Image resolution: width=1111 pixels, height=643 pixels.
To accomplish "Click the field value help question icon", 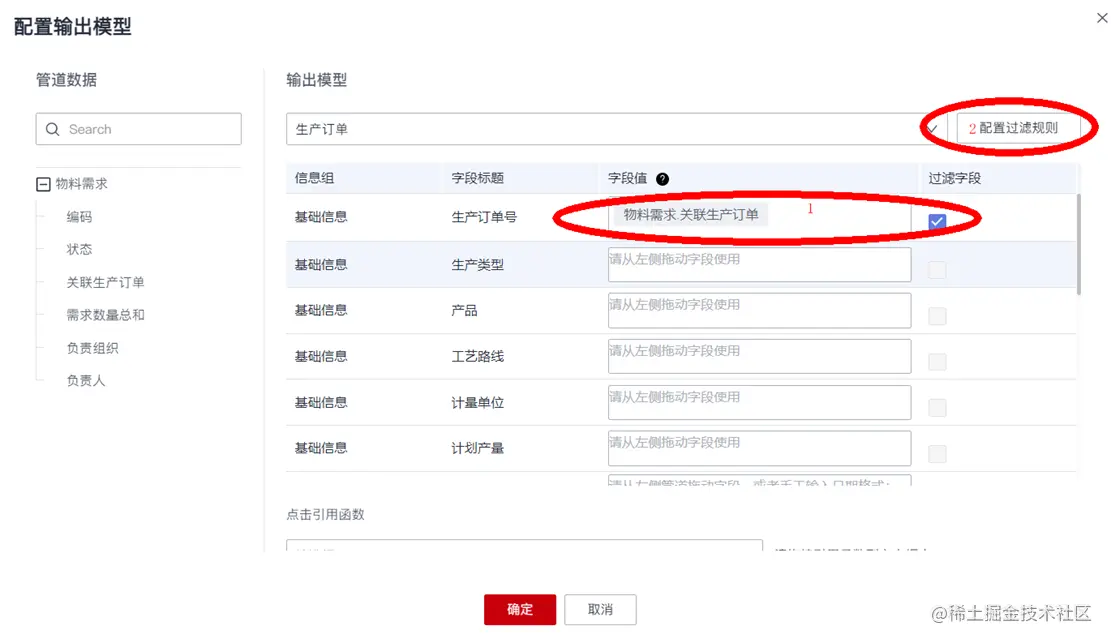I will pyautogui.click(x=662, y=179).
